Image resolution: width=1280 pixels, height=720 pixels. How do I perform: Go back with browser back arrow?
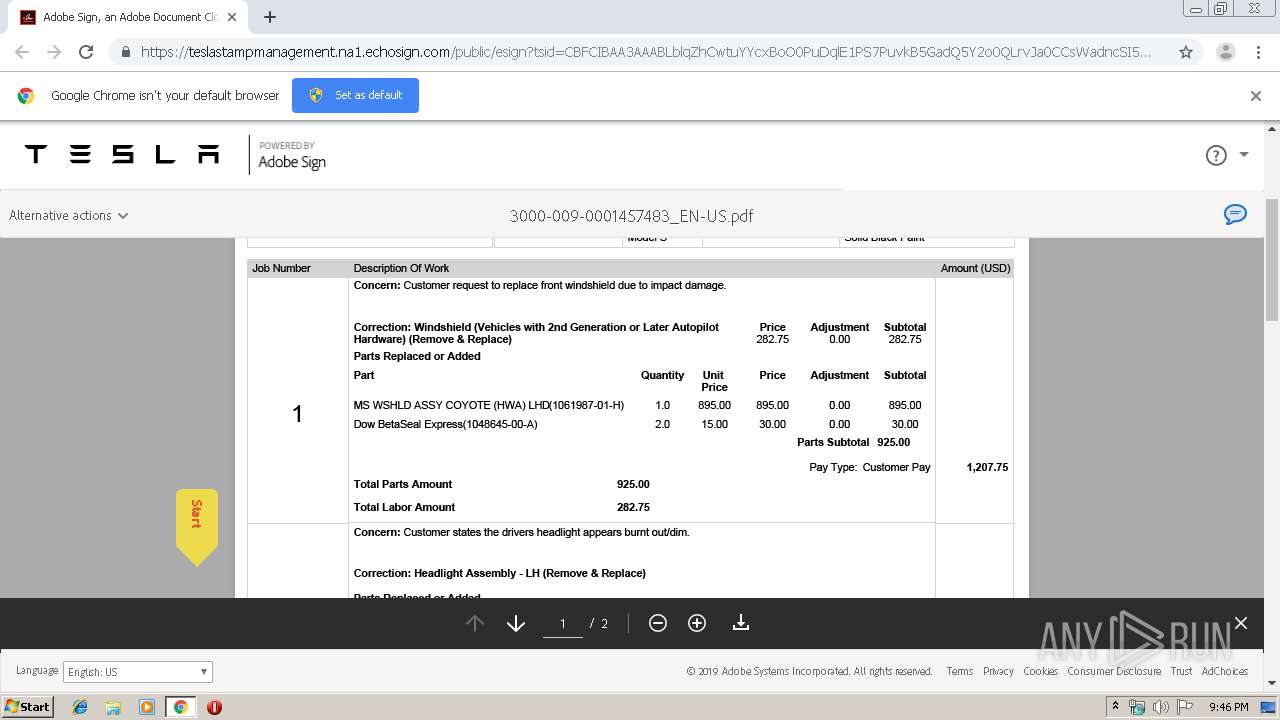coord(22,52)
